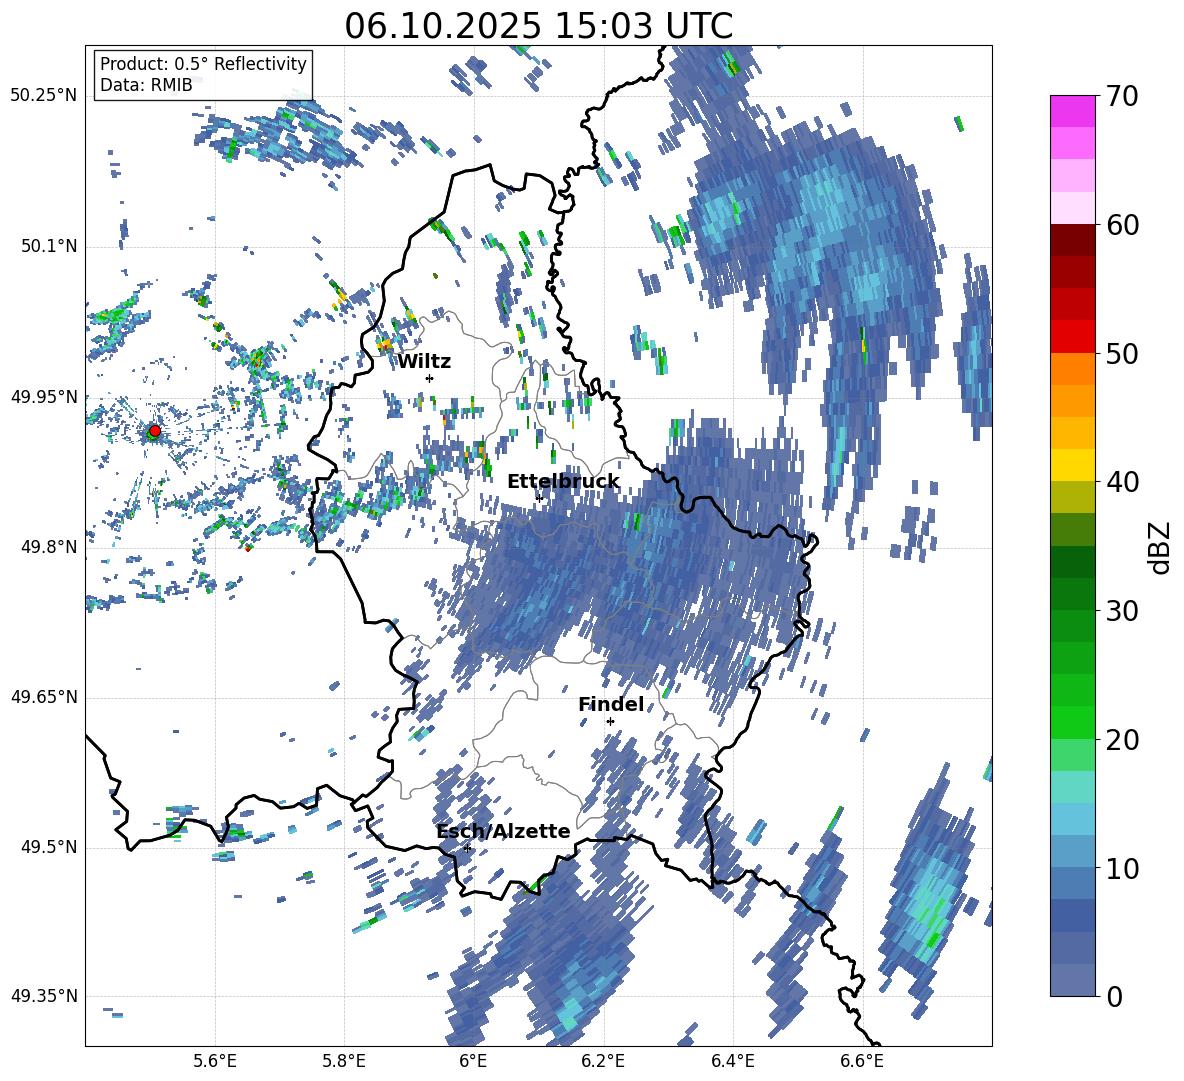This screenshot has width=1184, height=1081.
Task: Click the colorbar 20 tick label
Action: point(1122,739)
